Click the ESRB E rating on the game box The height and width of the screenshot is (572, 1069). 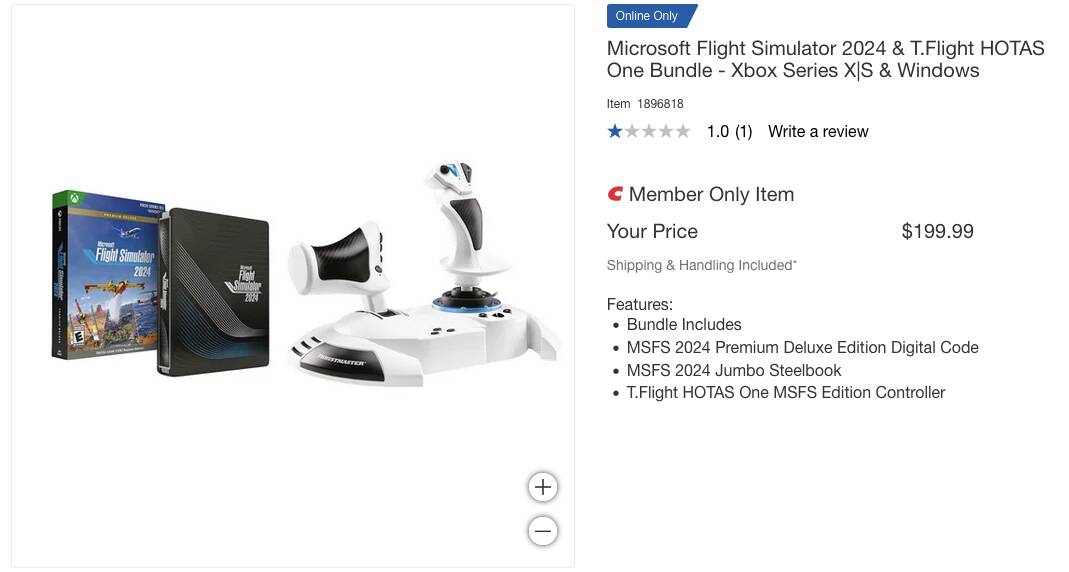click(x=78, y=337)
